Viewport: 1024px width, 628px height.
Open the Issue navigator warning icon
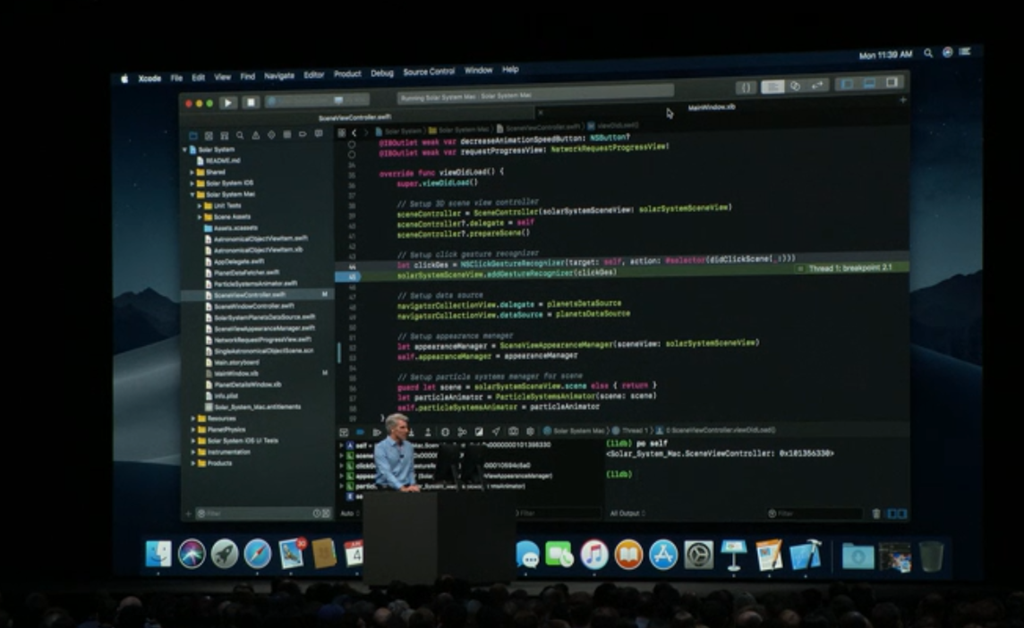(256, 135)
